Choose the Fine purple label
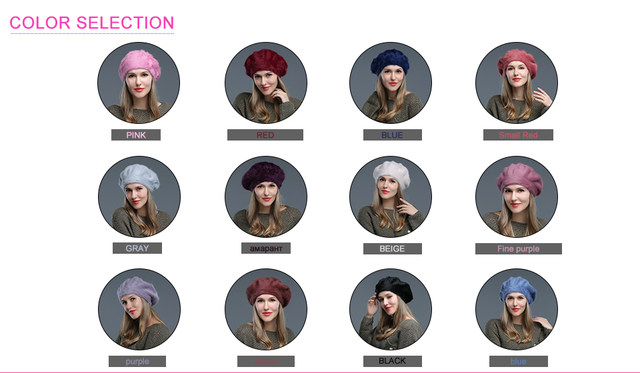640x373 pixels. (x=518, y=249)
